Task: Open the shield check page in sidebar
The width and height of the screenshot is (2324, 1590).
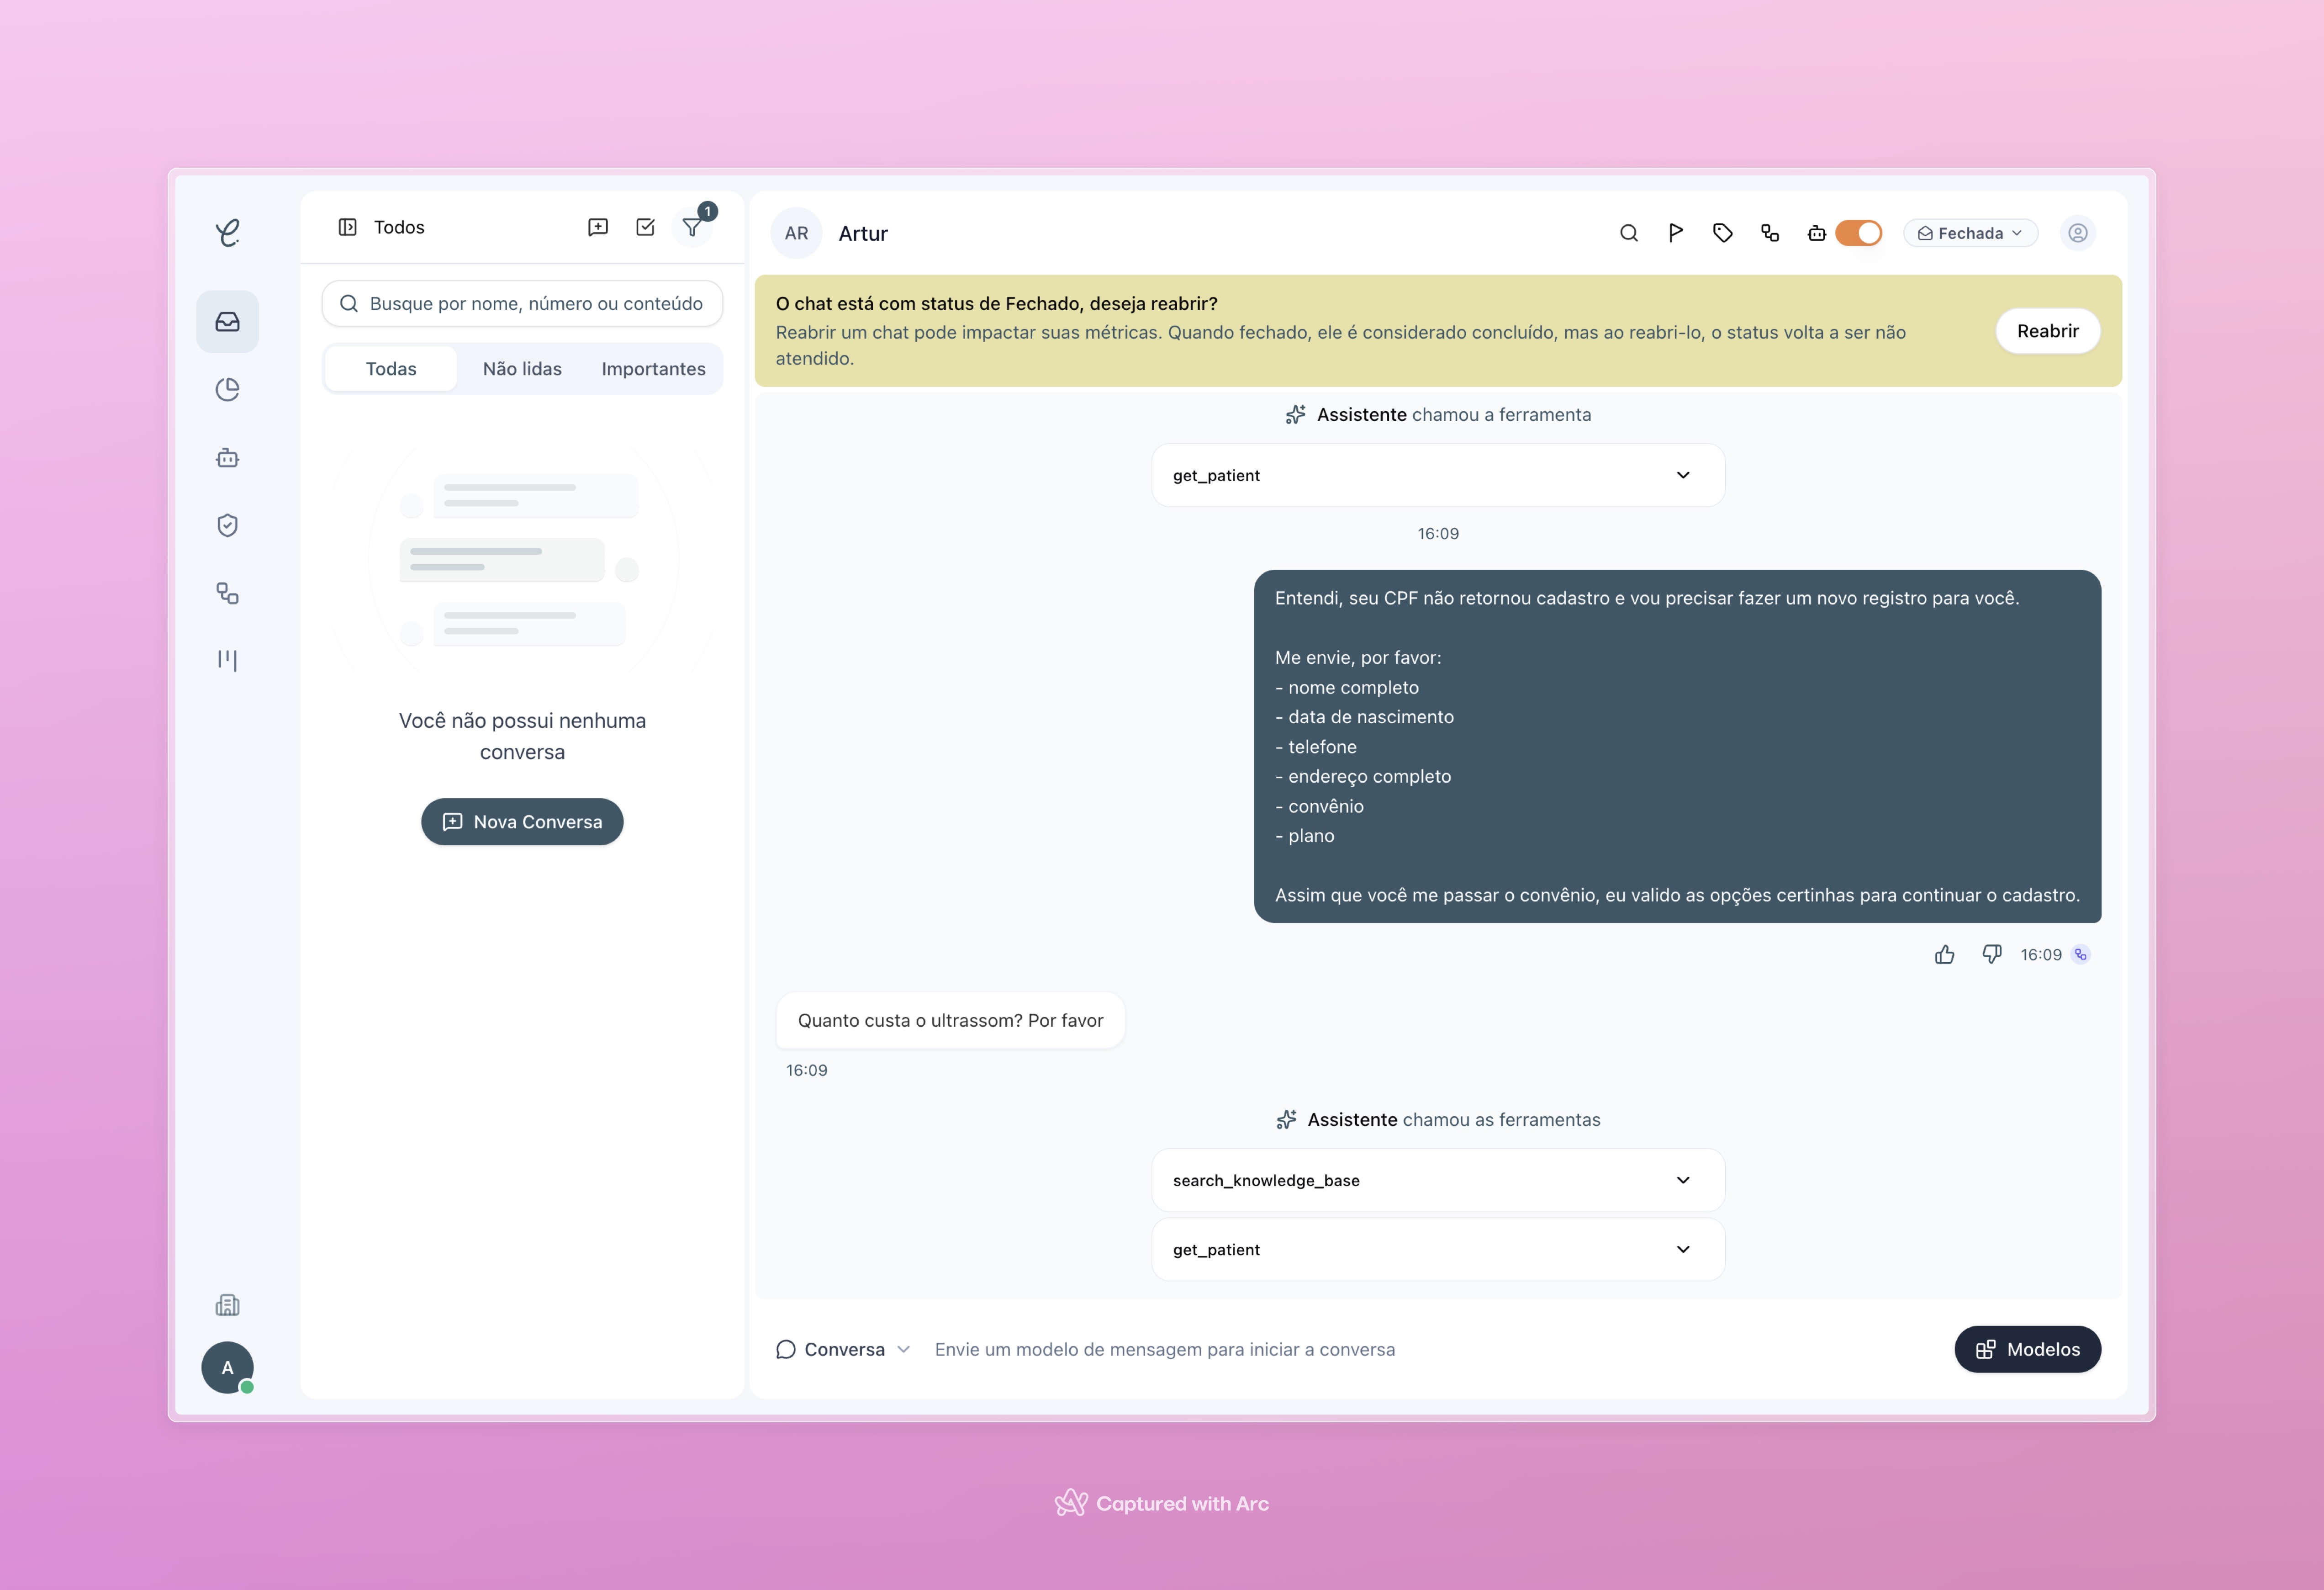Action: [x=227, y=525]
